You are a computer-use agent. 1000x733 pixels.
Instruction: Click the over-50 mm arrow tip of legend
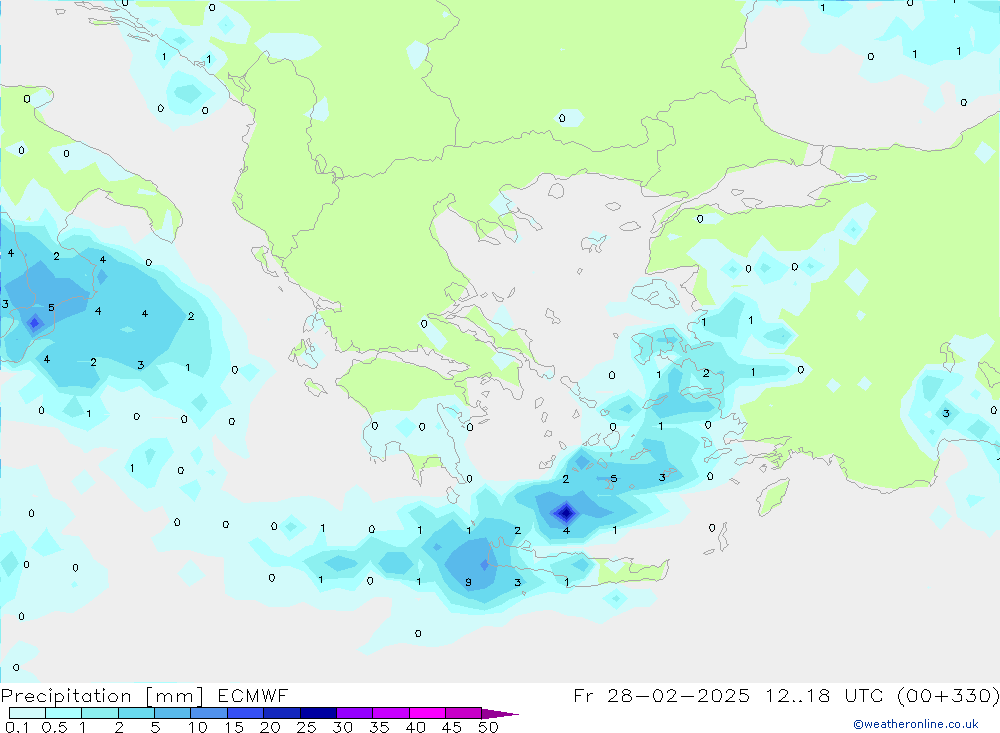[501, 713]
